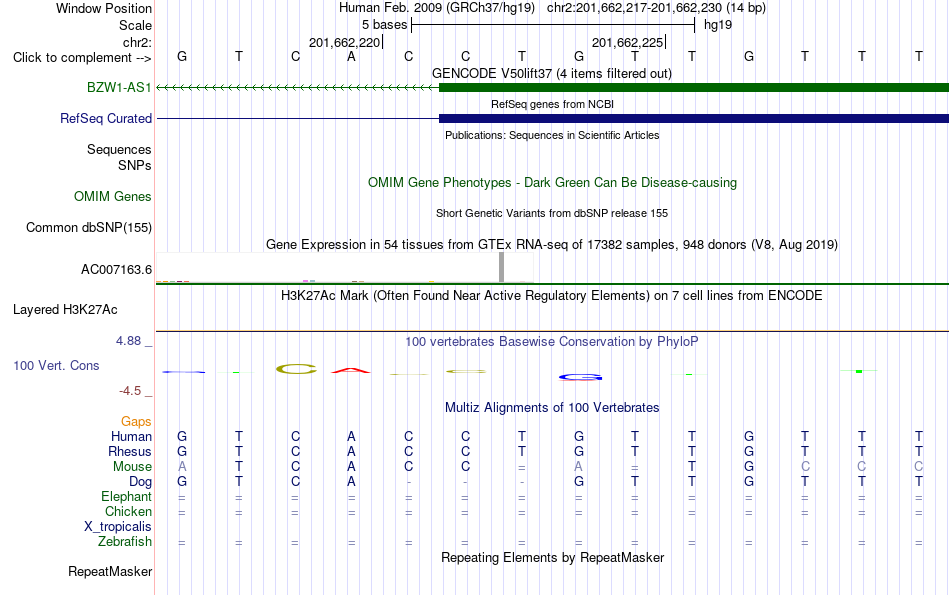This screenshot has height=595, width=950.
Task: Click the -4.5 conservation scale value
Action: point(130,391)
